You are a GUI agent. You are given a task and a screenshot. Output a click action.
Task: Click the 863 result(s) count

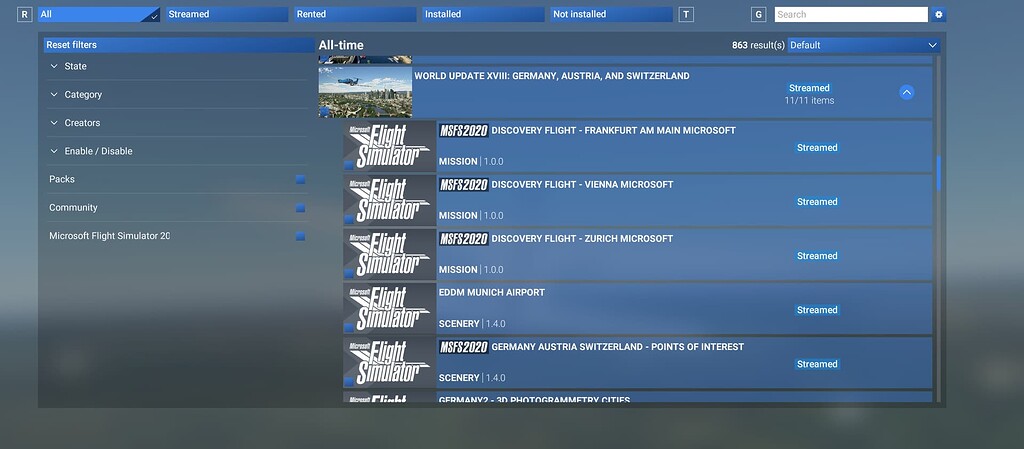click(758, 46)
